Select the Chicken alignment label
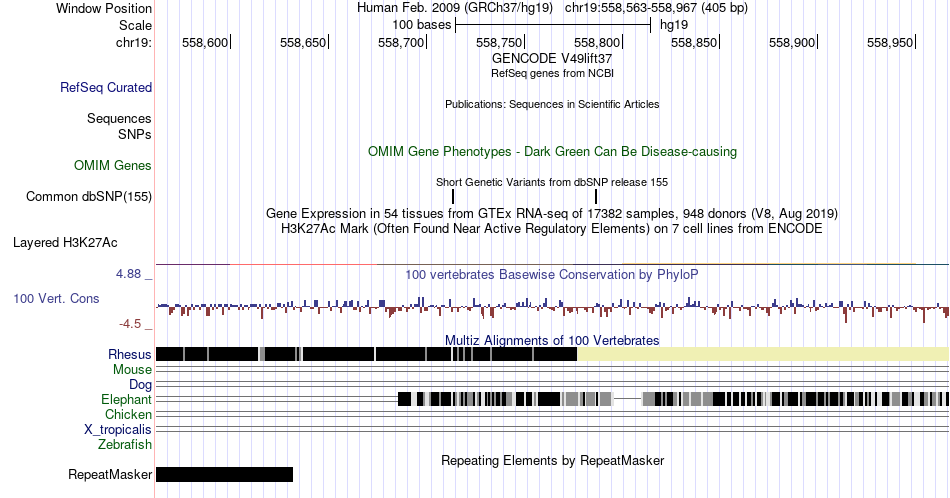The height and width of the screenshot is (498, 950). [x=128, y=414]
